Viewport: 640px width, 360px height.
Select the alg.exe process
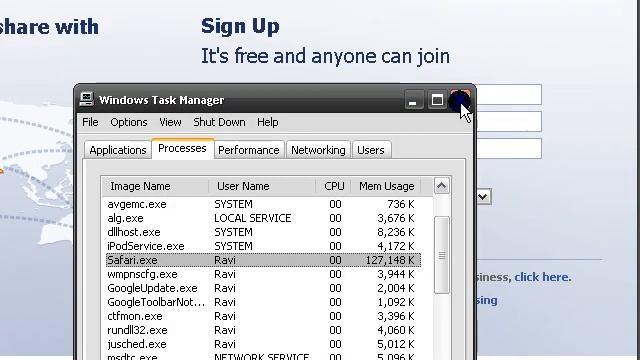coord(263,218)
